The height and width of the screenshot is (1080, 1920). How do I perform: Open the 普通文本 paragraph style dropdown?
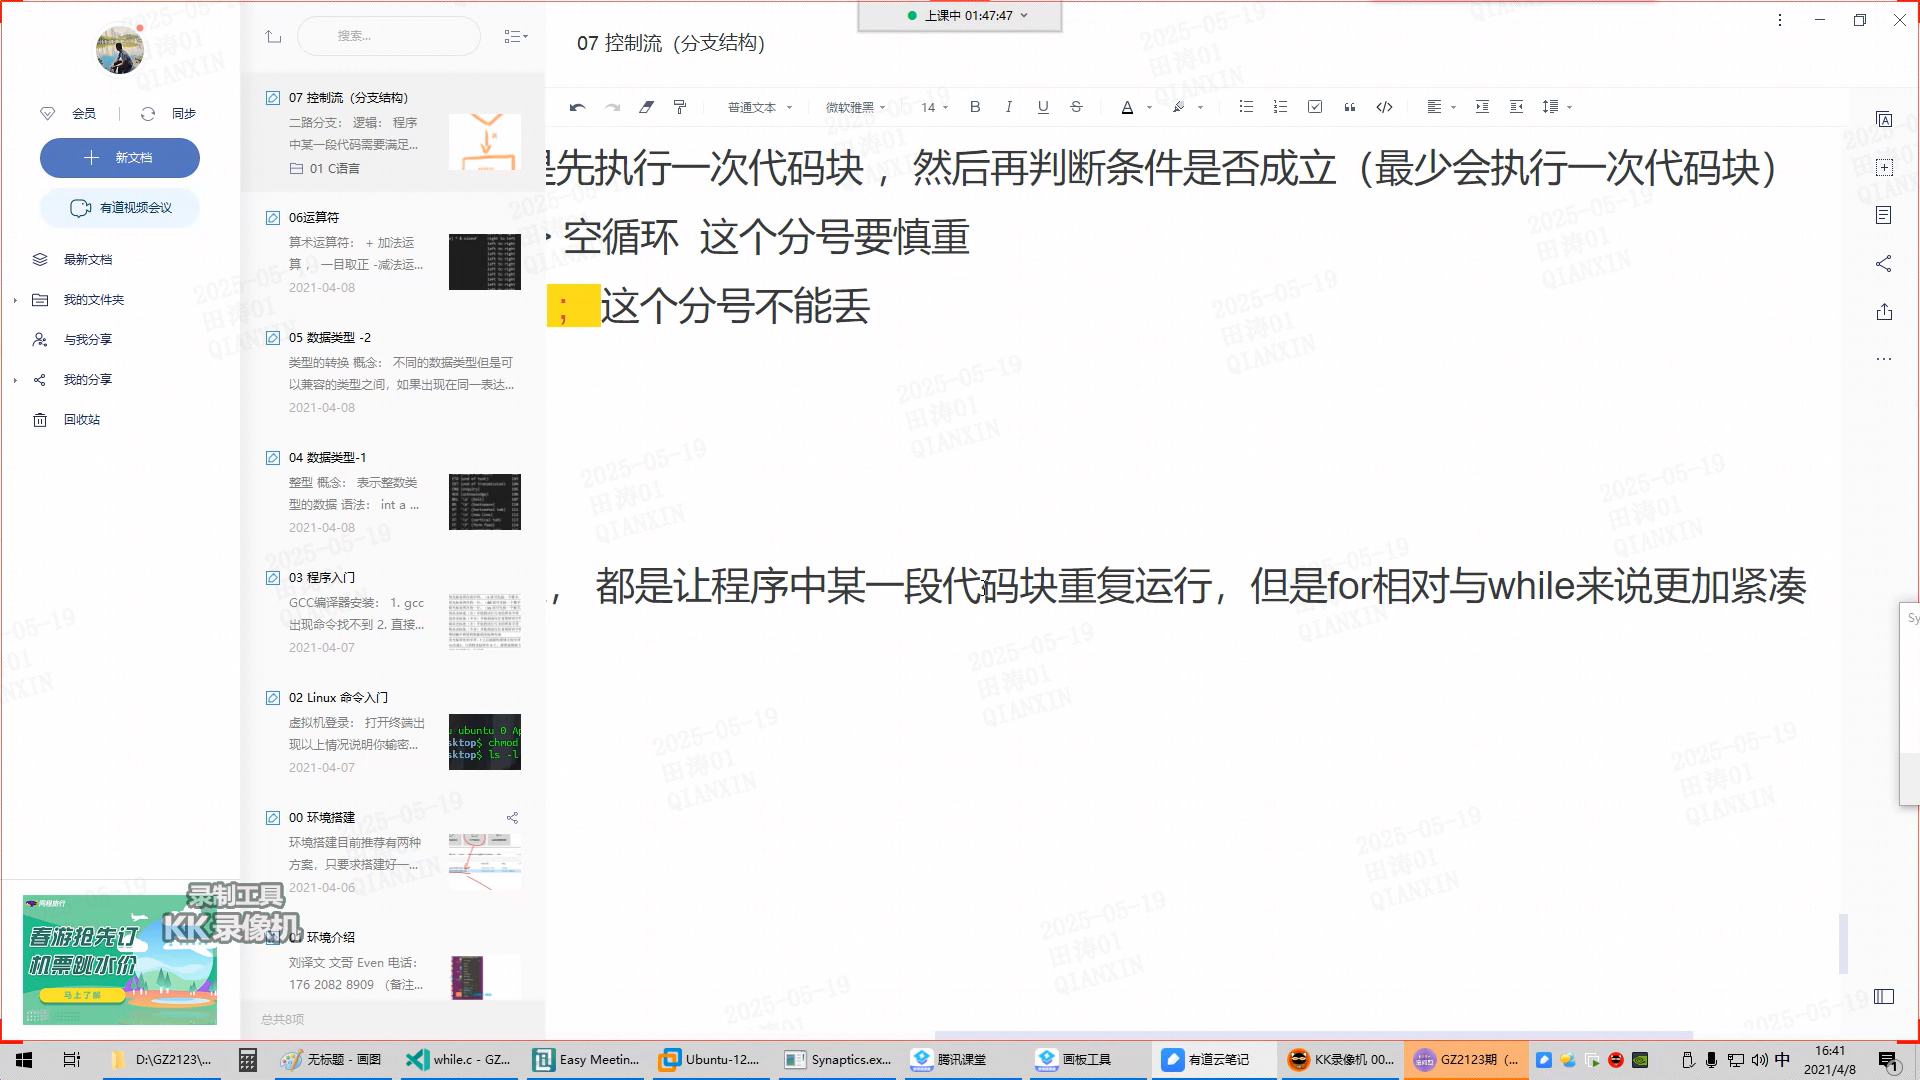[x=759, y=107]
